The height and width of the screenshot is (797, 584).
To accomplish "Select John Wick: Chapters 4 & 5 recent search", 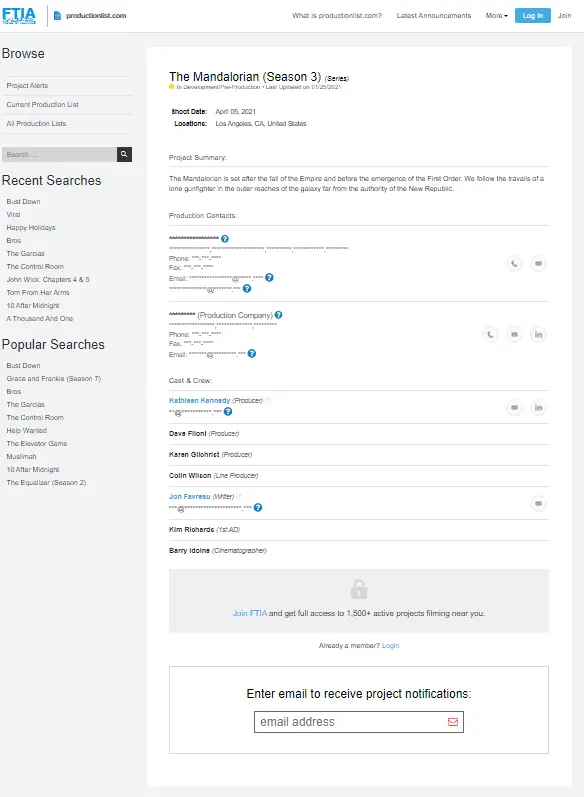I will point(48,280).
